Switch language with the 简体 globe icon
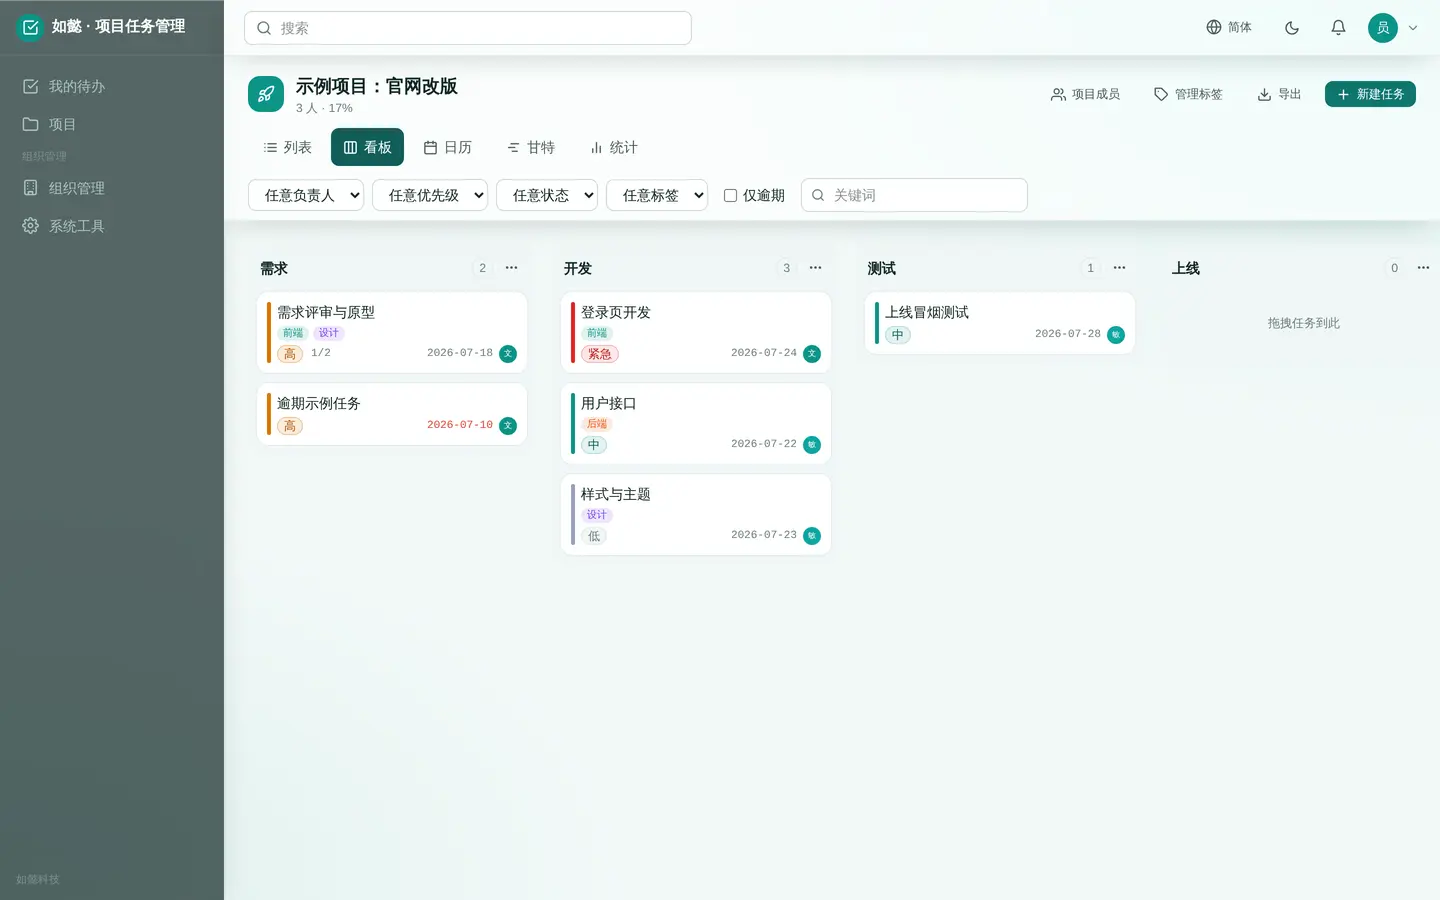 coord(1229,27)
